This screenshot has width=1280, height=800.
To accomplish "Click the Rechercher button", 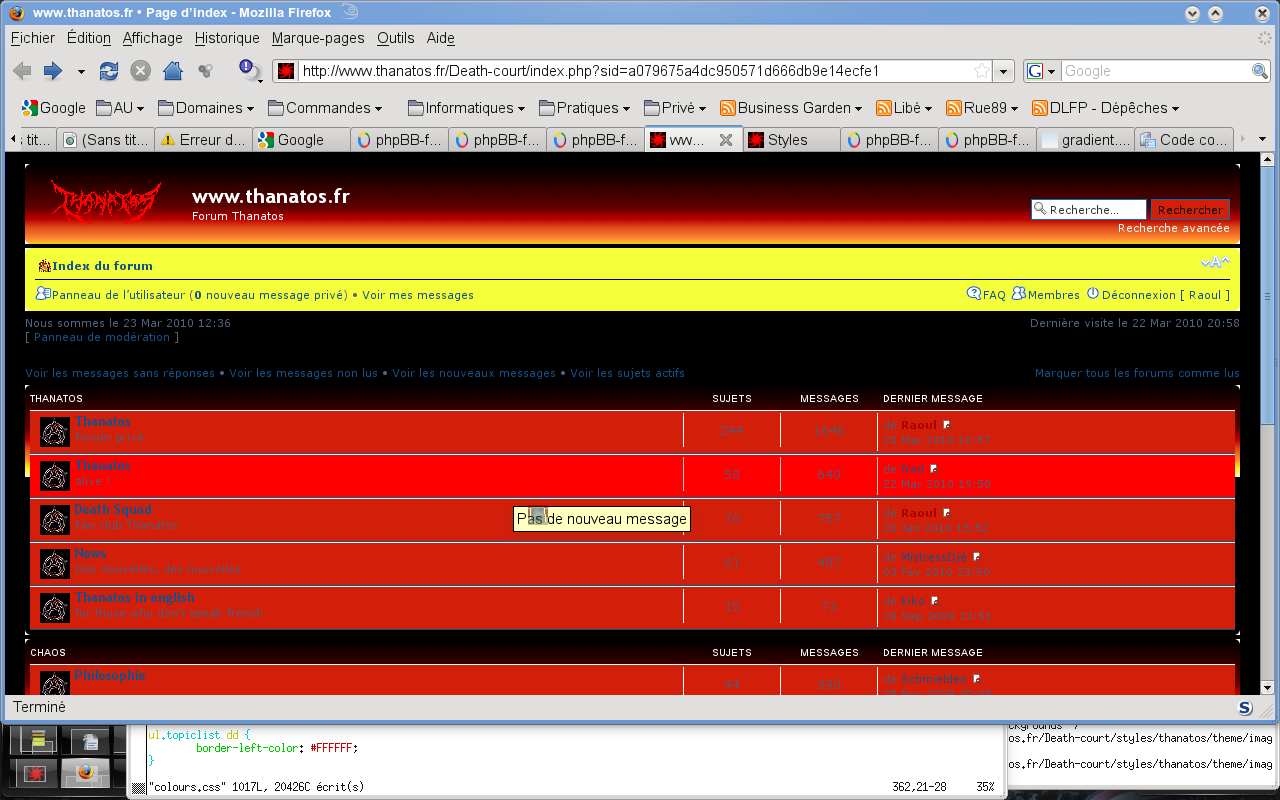I will pyautogui.click(x=1190, y=210).
